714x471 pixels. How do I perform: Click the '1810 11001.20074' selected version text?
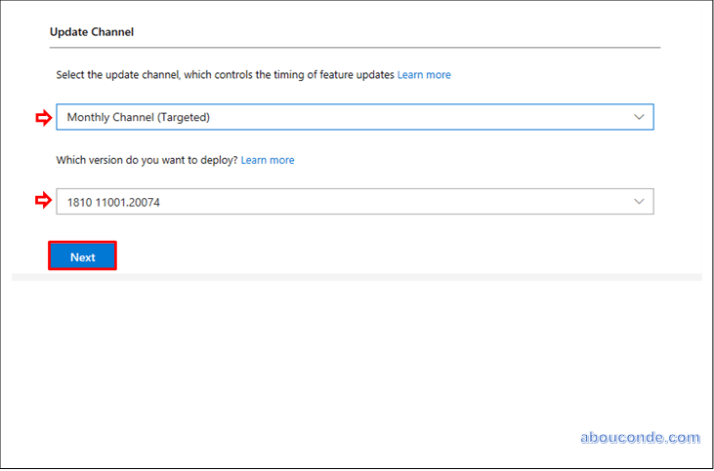tap(114, 202)
